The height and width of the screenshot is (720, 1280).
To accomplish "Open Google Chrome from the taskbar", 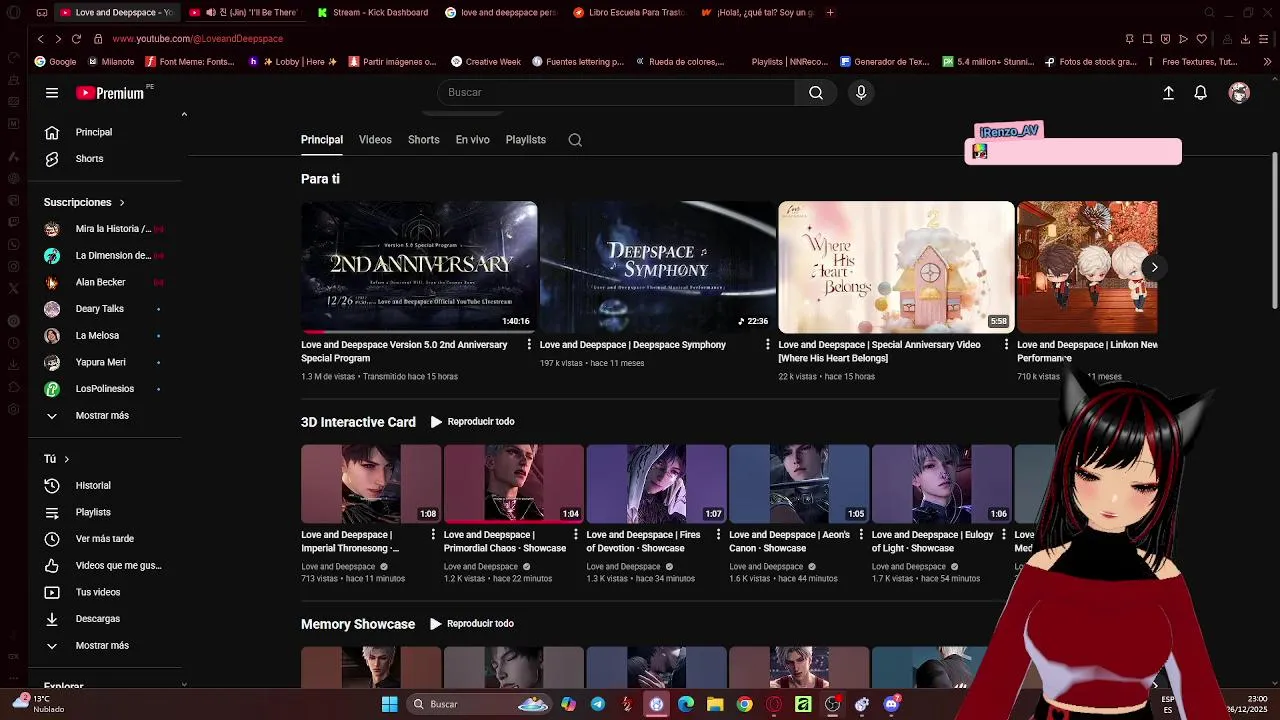I will (744, 704).
